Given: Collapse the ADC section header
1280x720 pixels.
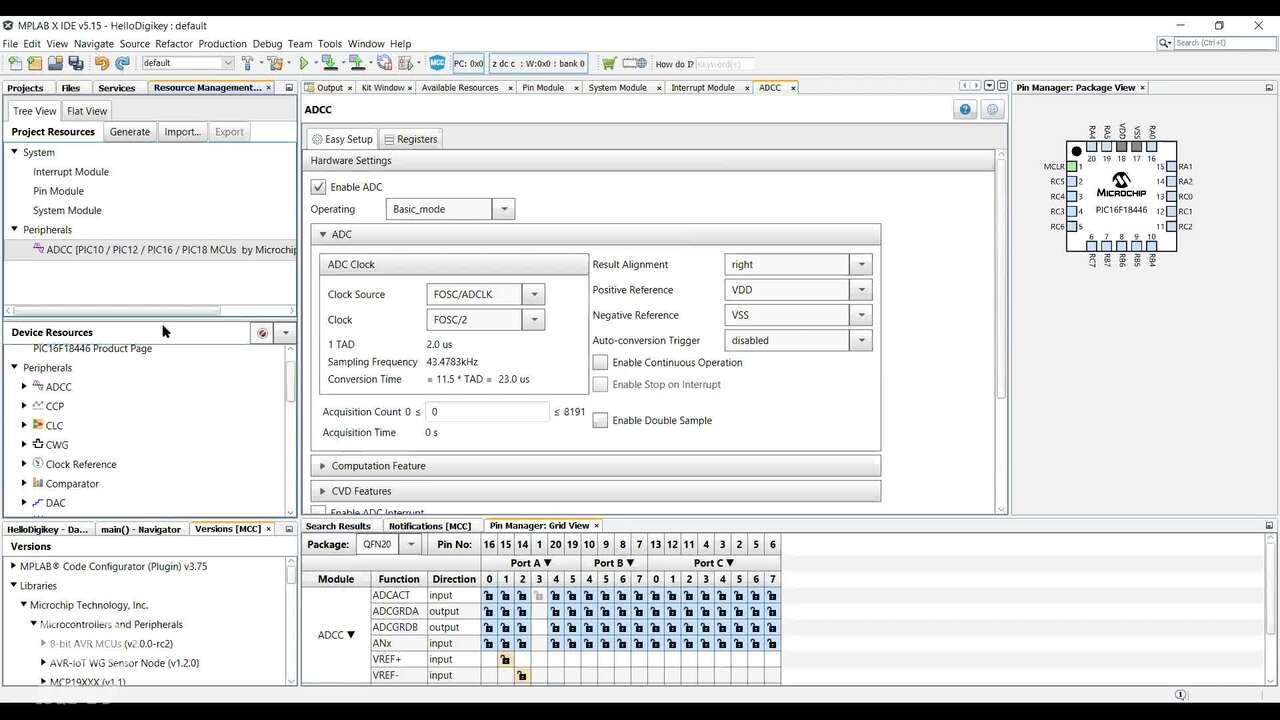Looking at the screenshot, I should (x=595, y=235).
